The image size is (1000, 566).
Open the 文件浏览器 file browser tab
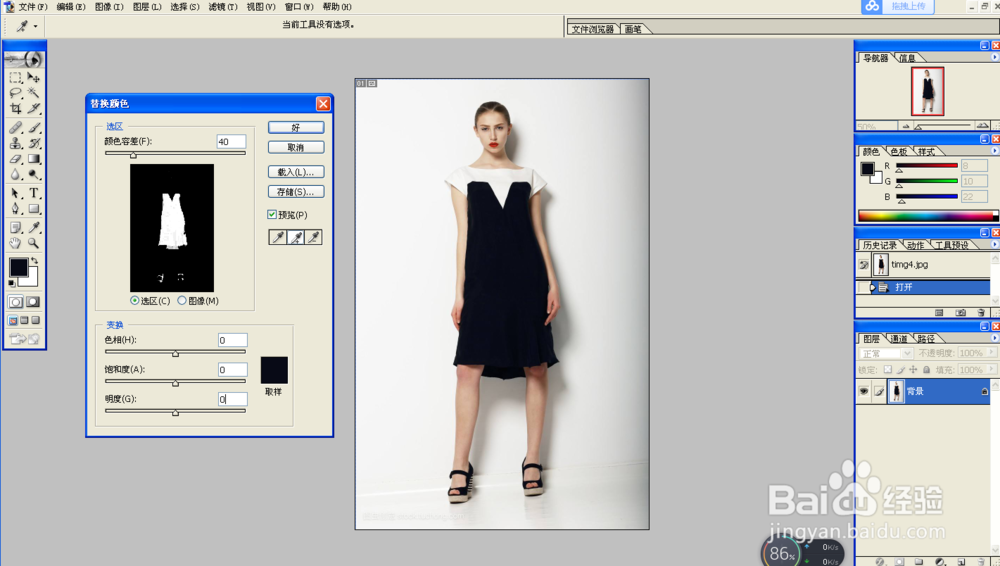[x=592, y=29]
